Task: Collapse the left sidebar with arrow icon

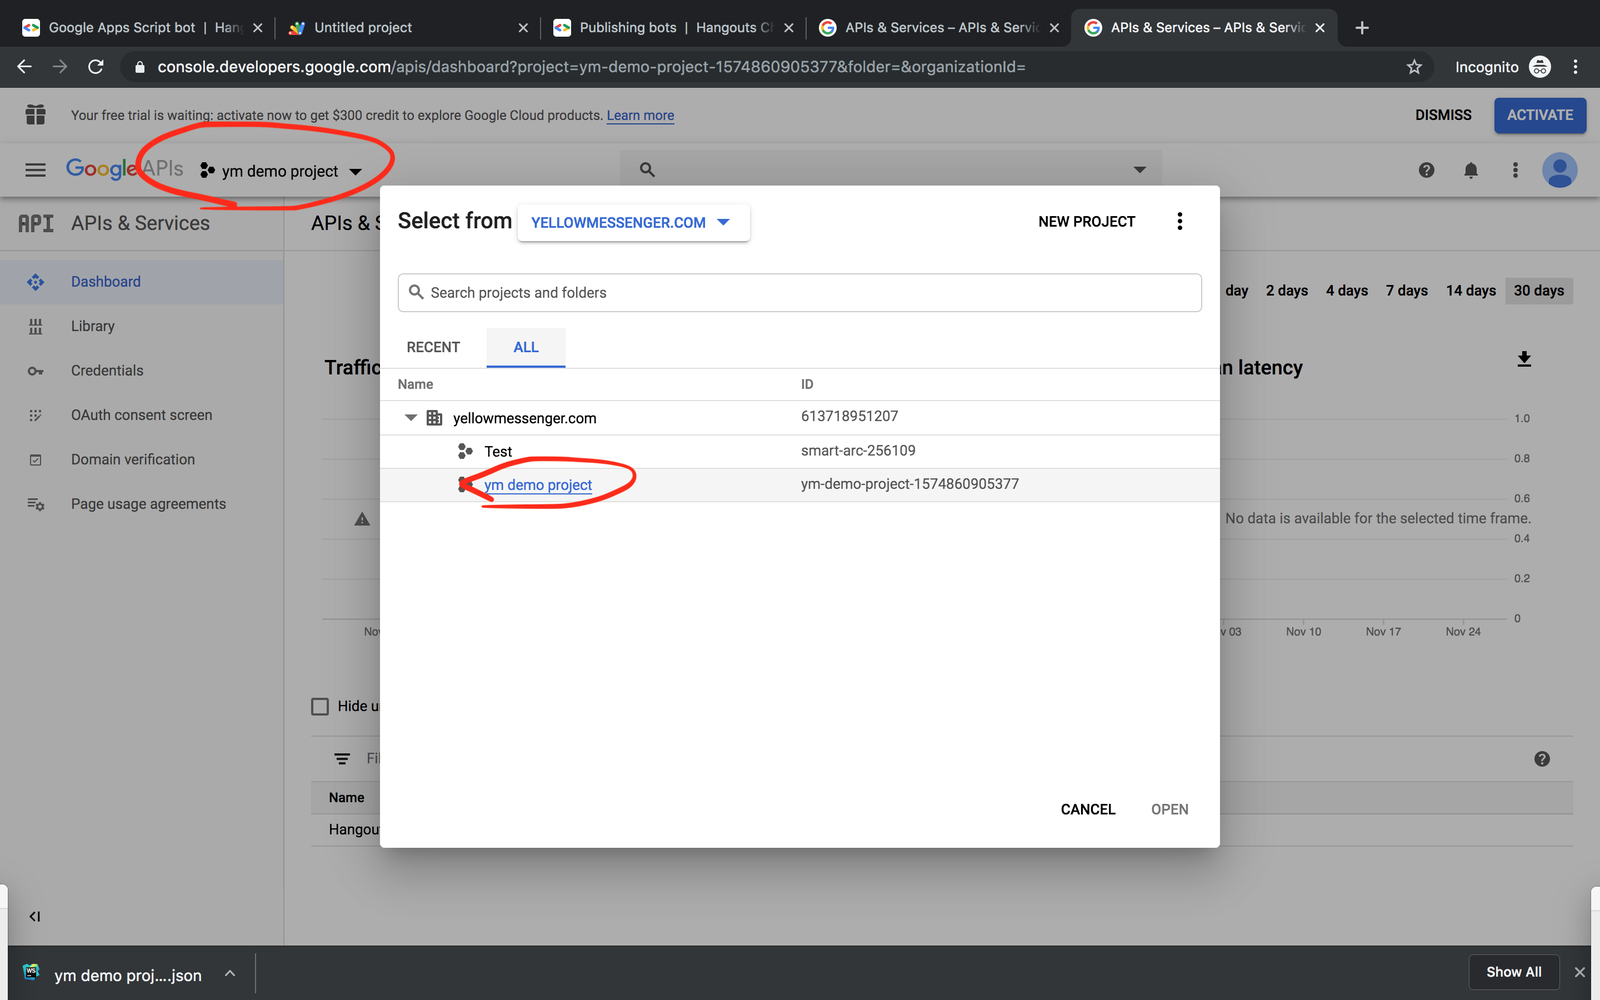Action: point(35,916)
